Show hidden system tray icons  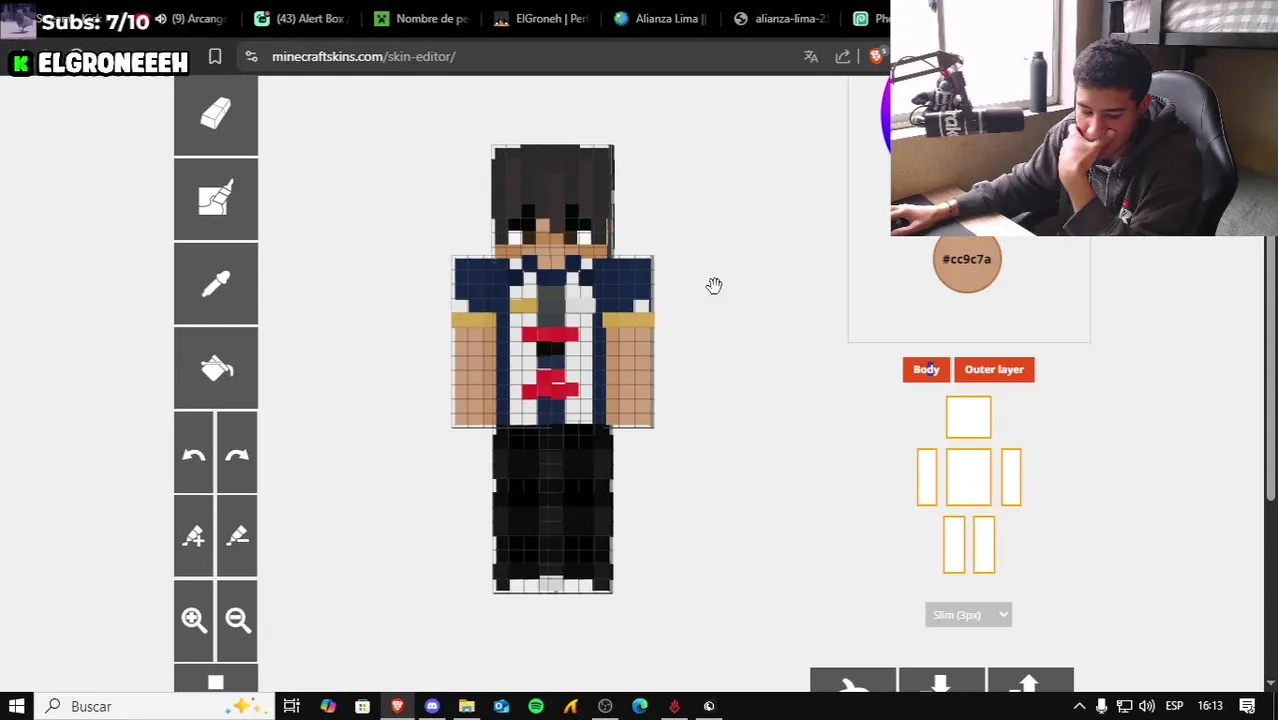pos(1079,706)
